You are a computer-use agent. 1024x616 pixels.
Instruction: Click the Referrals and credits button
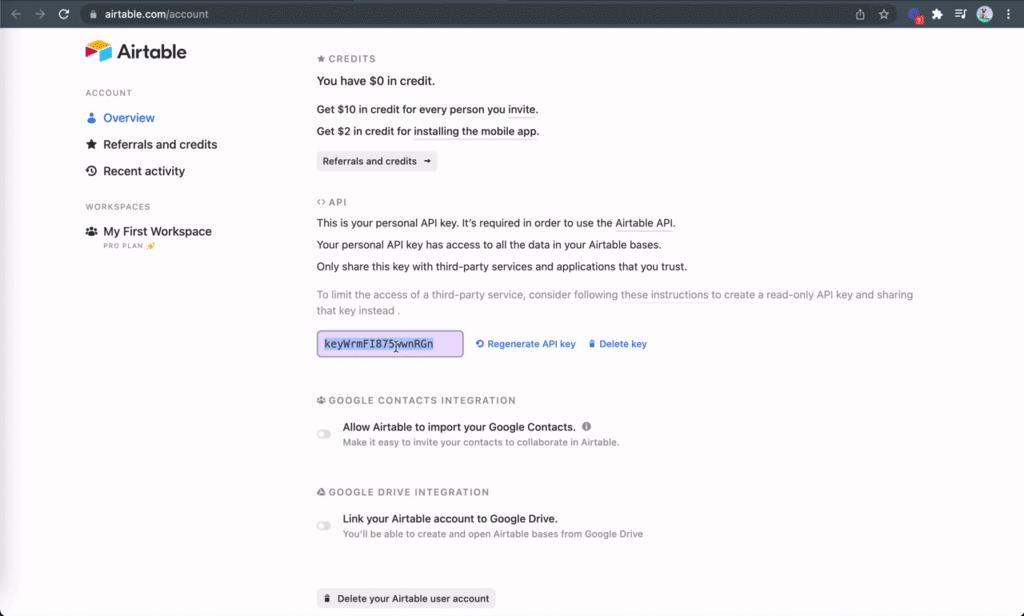point(376,161)
